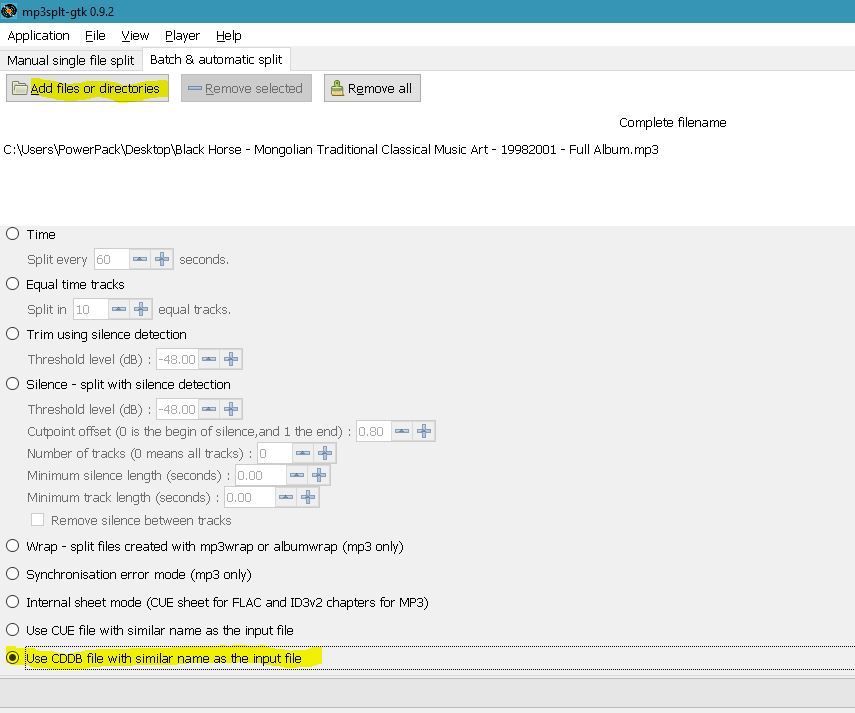The width and height of the screenshot is (855, 713).
Task: Decrease the Minimum track length value
Action: click(x=286, y=498)
